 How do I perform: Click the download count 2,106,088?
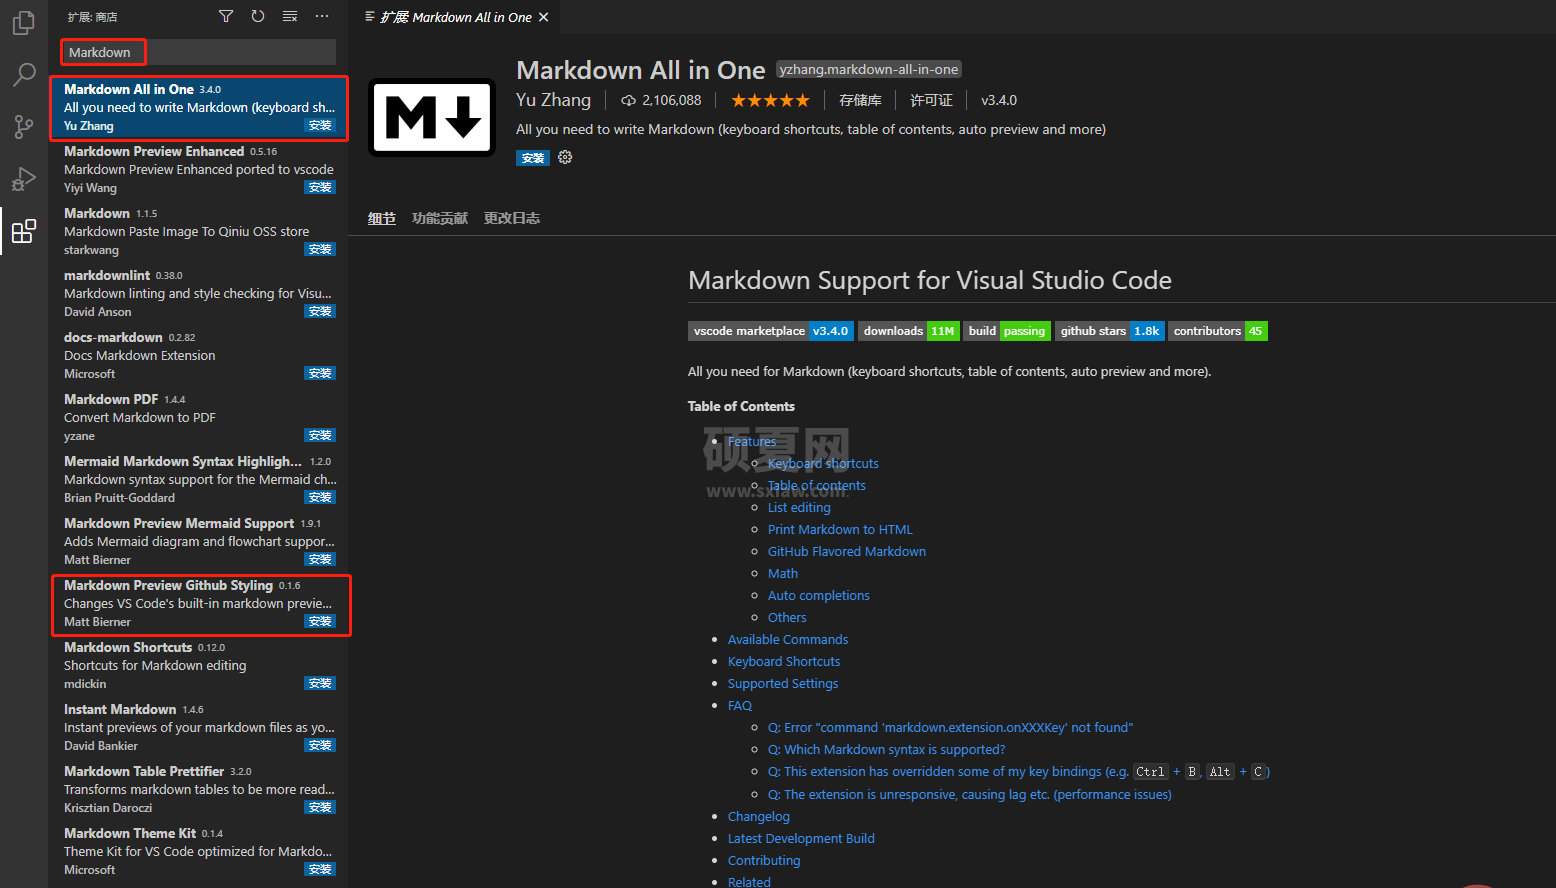661,100
